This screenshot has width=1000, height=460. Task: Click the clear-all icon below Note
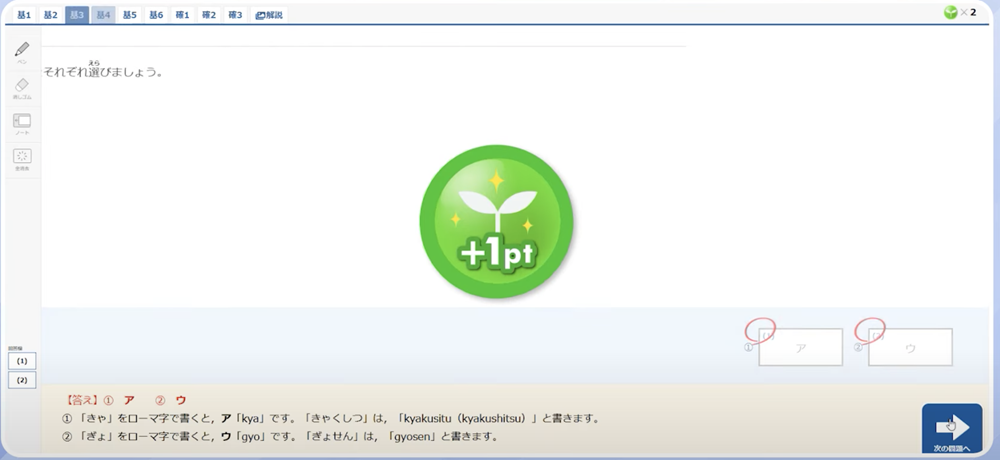pyautogui.click(x=22, y=157)
